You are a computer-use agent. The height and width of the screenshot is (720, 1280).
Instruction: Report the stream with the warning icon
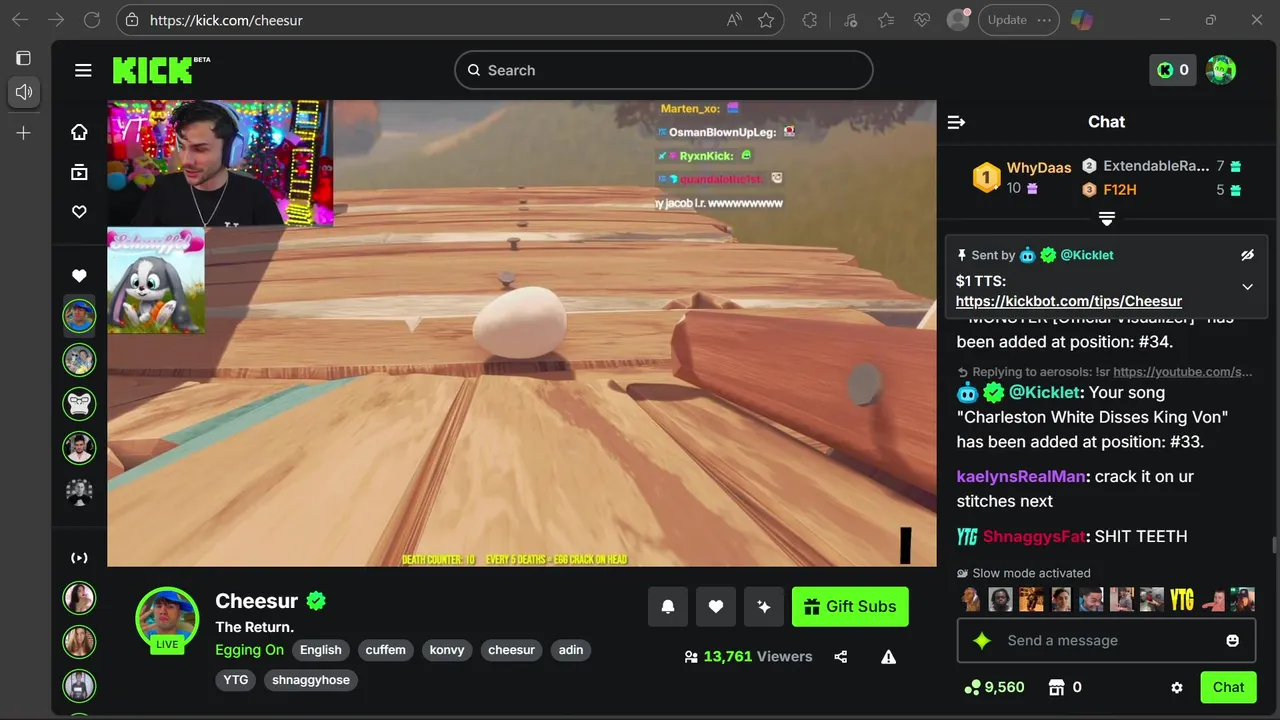coord(888,657)
